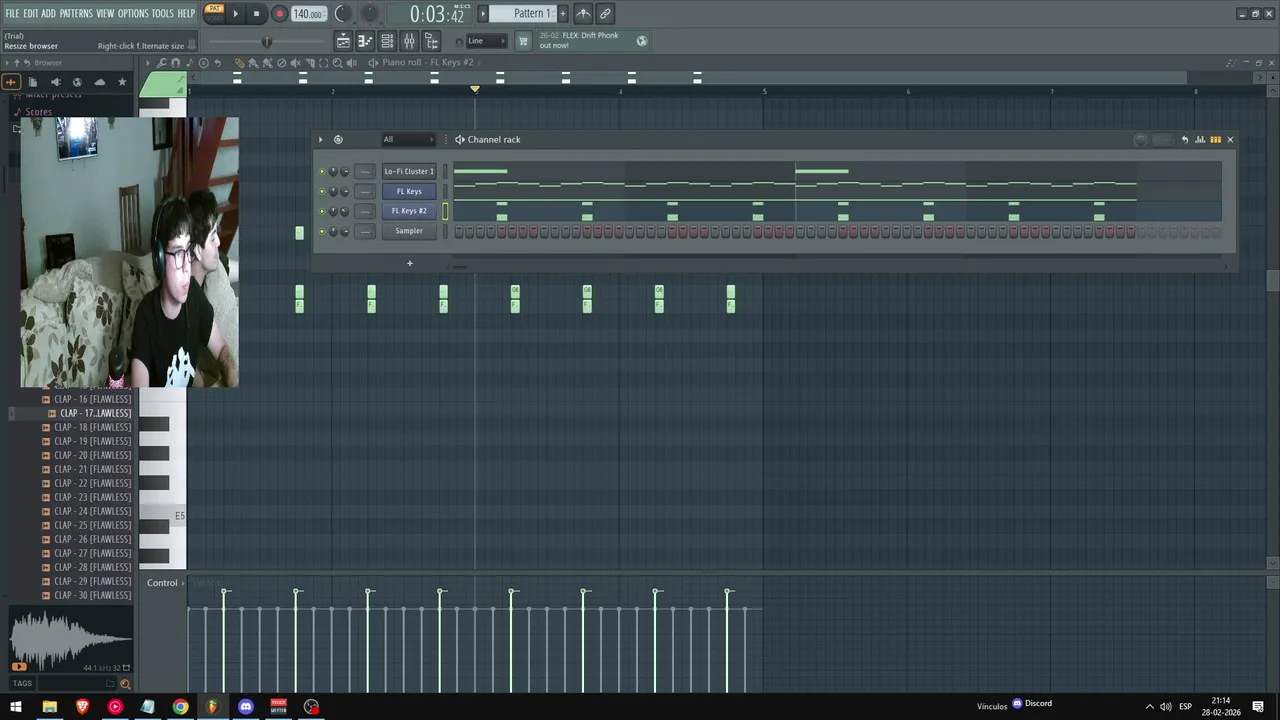The image size is (1280, 720).
Task: Add a channel with the plus button
Action: coord(409,263)
